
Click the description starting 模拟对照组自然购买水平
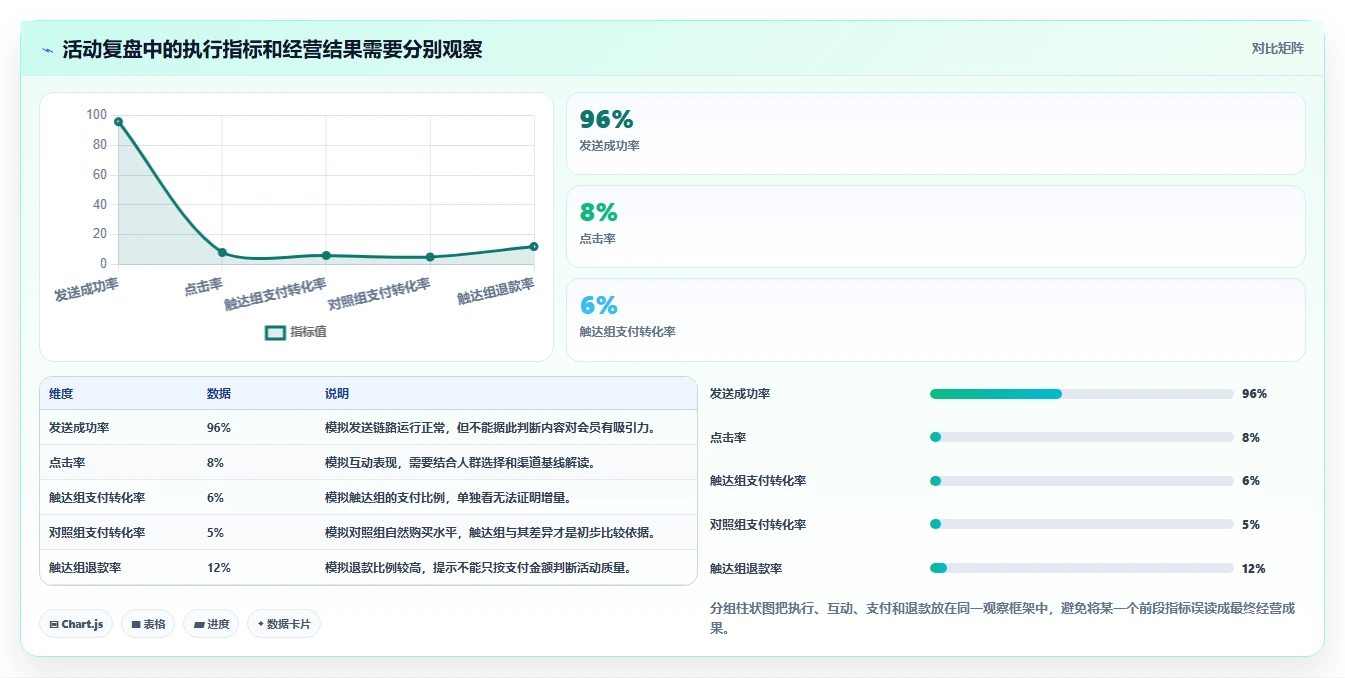[x=490, y=533]
